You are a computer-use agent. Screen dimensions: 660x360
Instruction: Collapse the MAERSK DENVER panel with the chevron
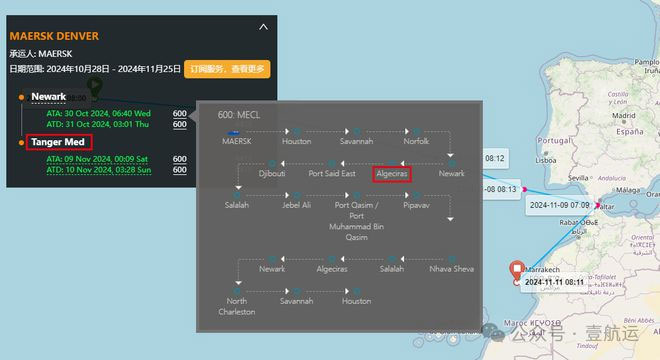(263, 27)
